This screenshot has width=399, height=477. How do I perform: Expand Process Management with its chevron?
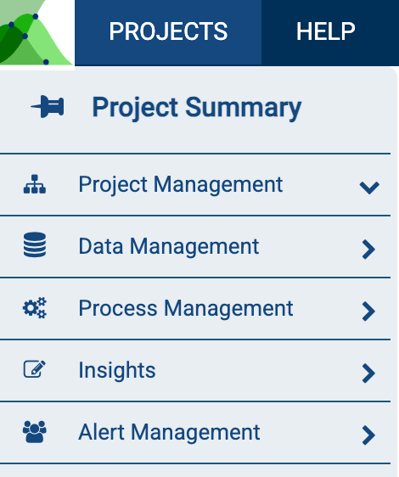(369, 311)
